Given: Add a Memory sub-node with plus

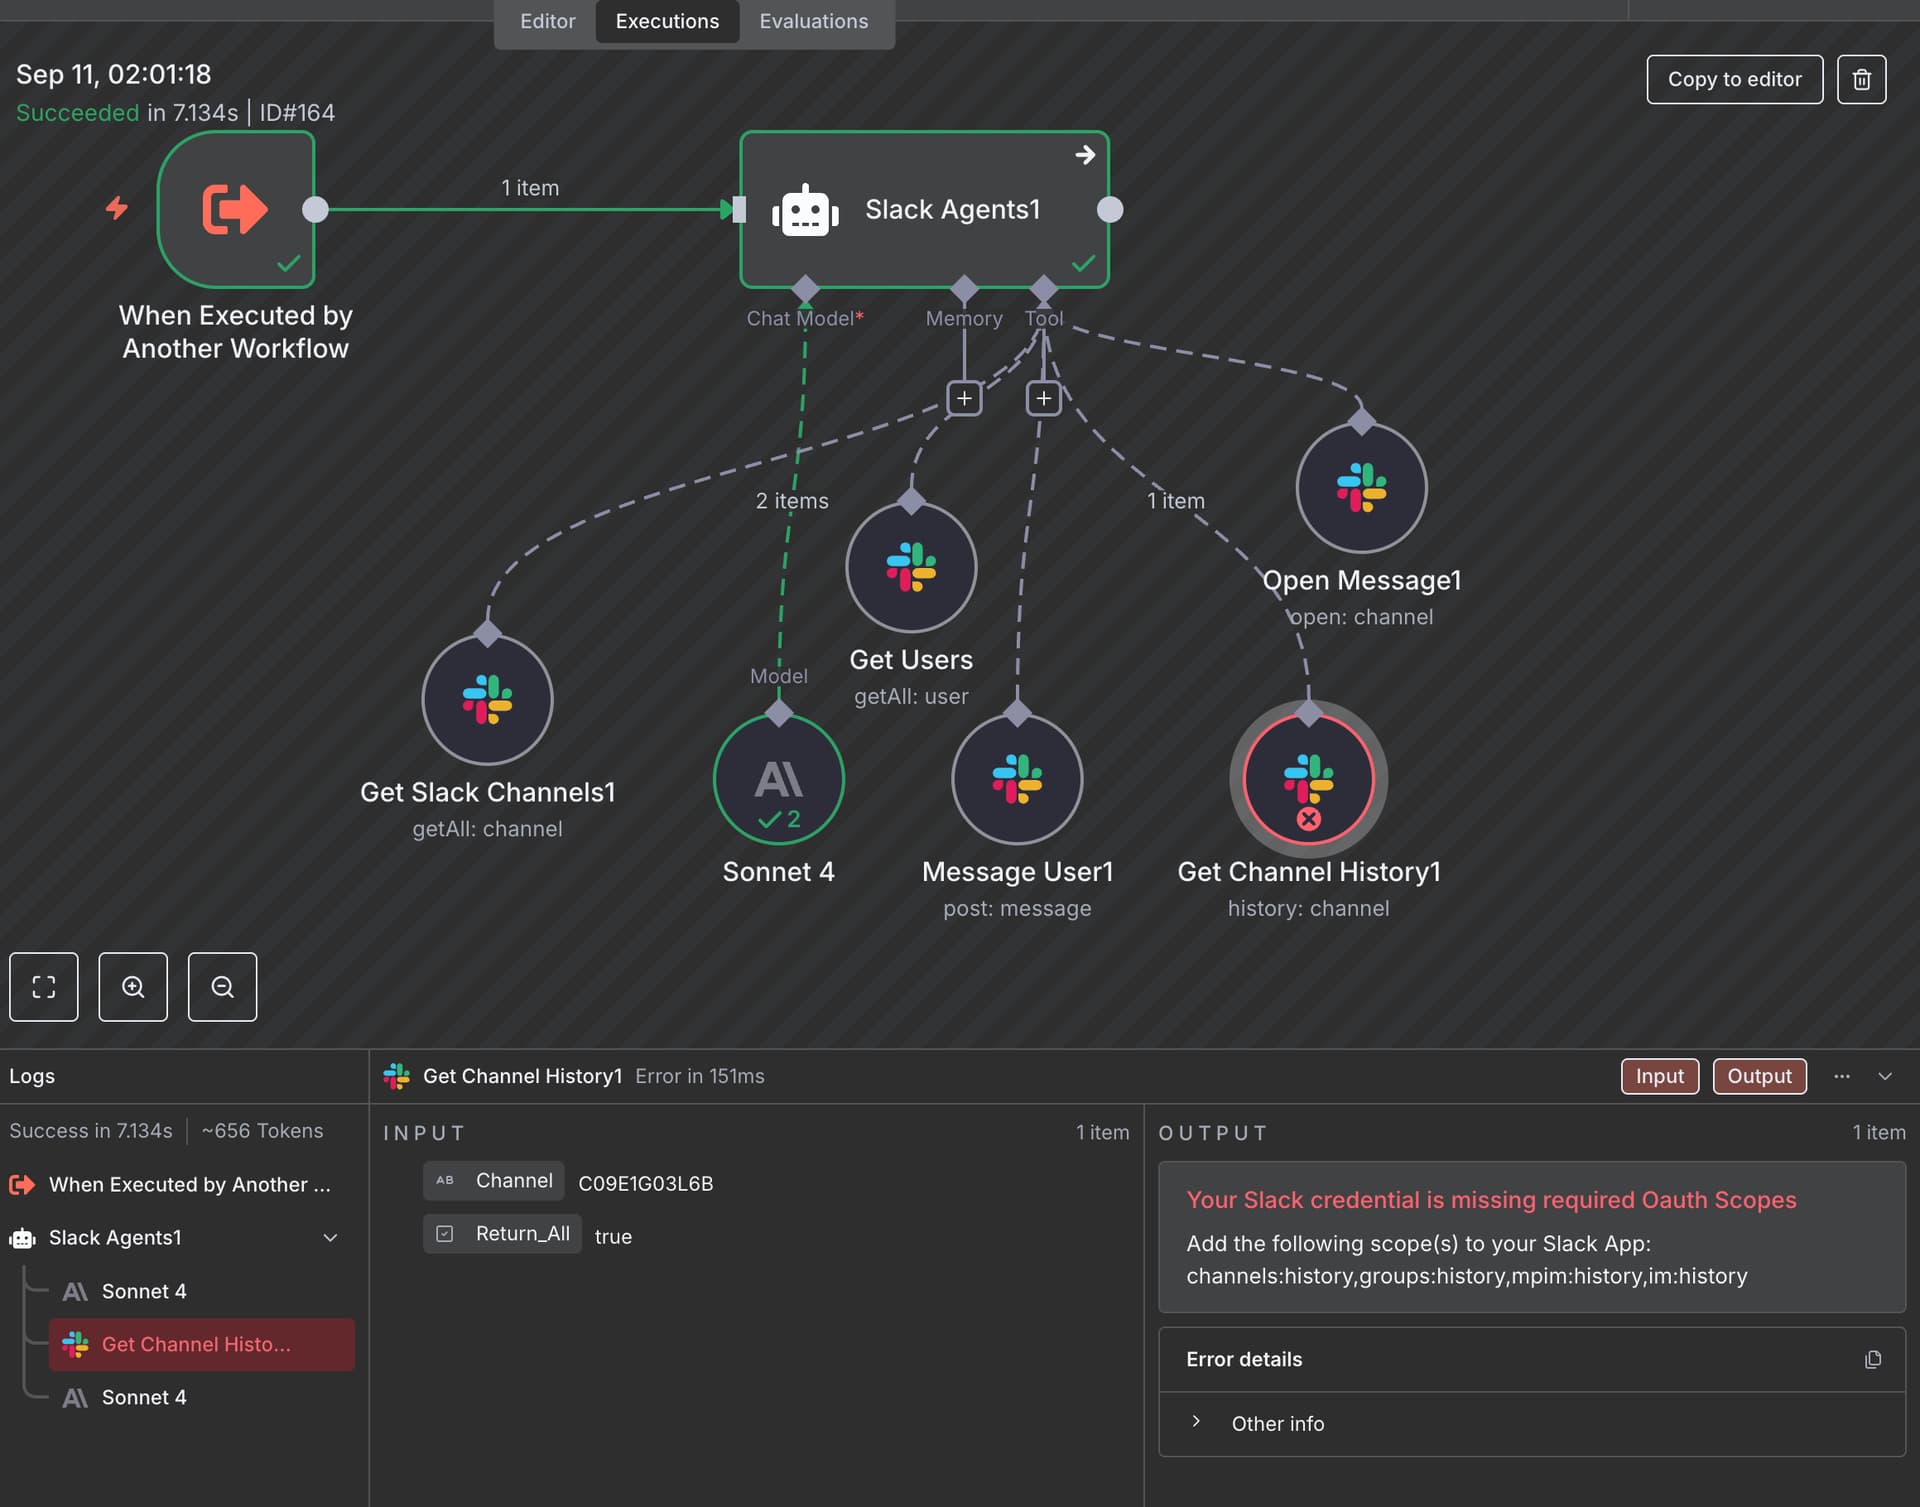Looking at the screenshot, I should coord(964,398).
